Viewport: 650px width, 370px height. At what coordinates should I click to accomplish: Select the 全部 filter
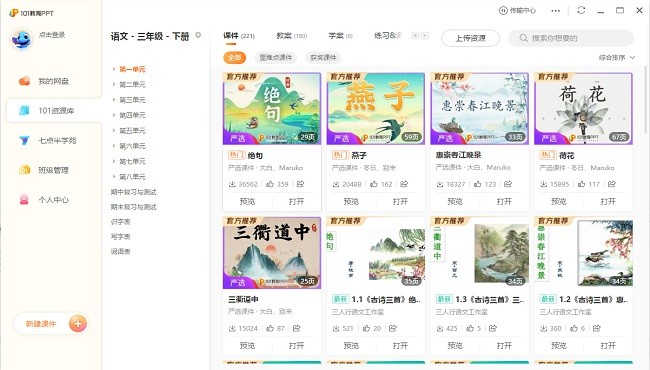point(235,58)
